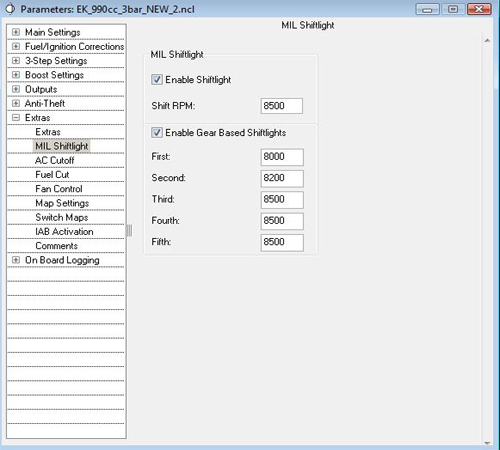Expand the Boost Settings node

[16, 75]
